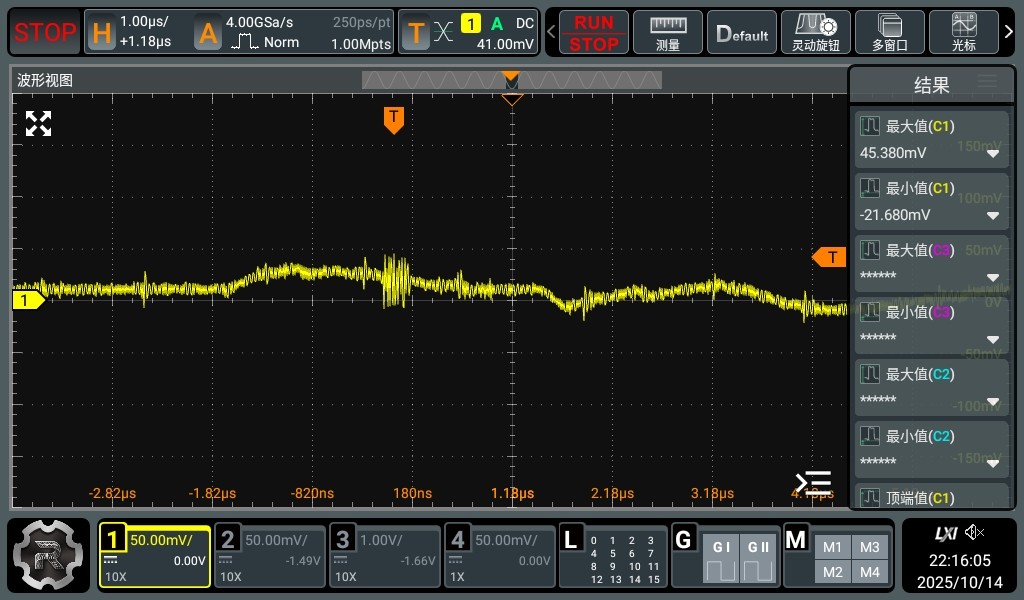1024x600 pixels.
Task: Open the settings gear home menu
Action: click(x=49, y=555)
